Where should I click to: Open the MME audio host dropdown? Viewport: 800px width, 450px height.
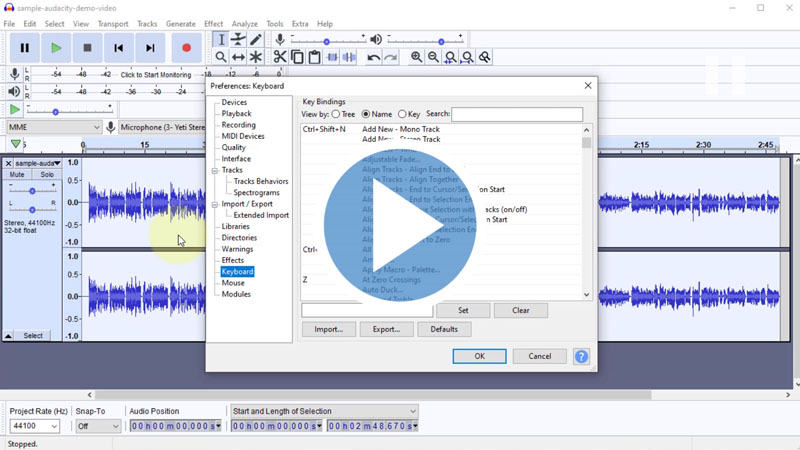tap(54, 127)
